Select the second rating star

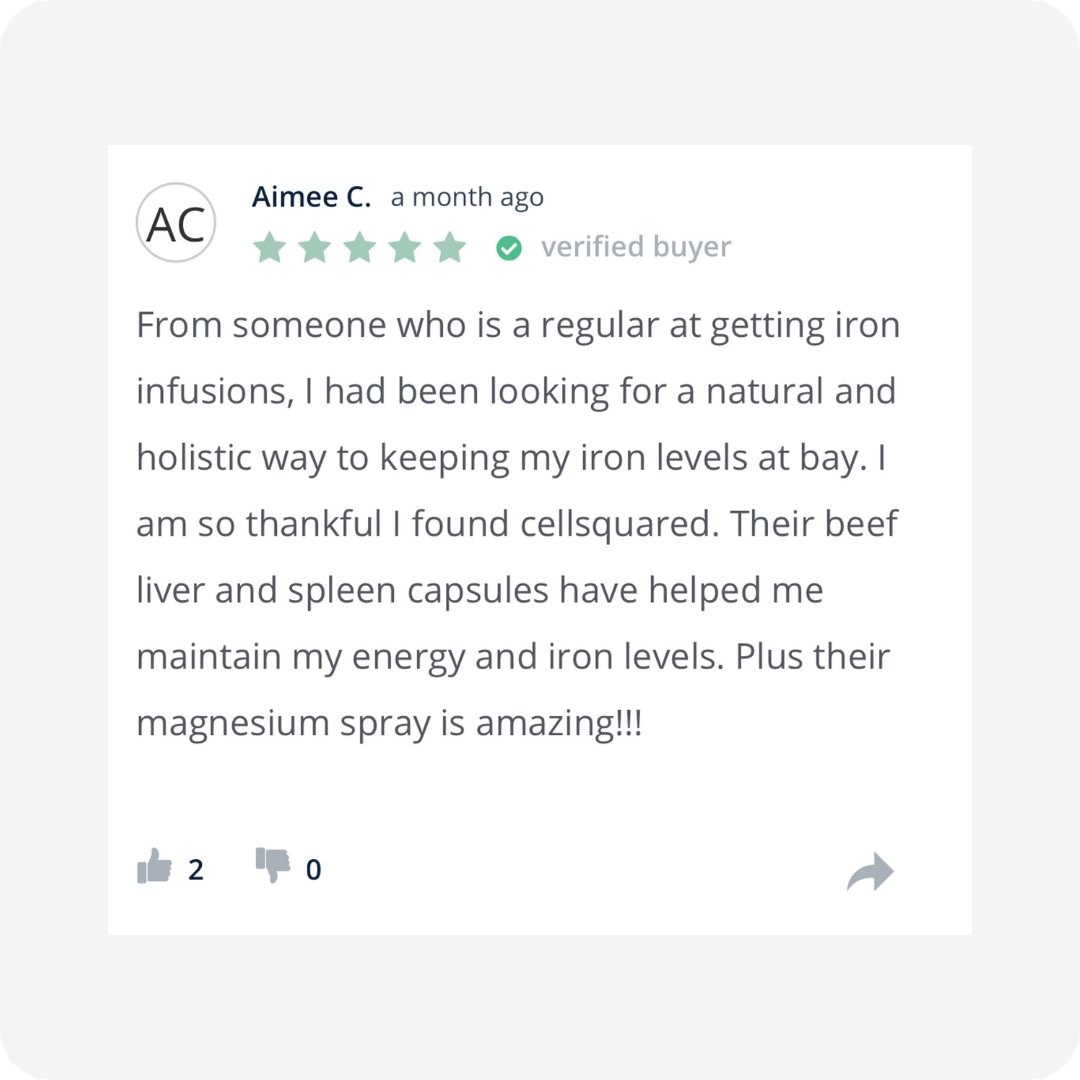(x=315, y=247)
